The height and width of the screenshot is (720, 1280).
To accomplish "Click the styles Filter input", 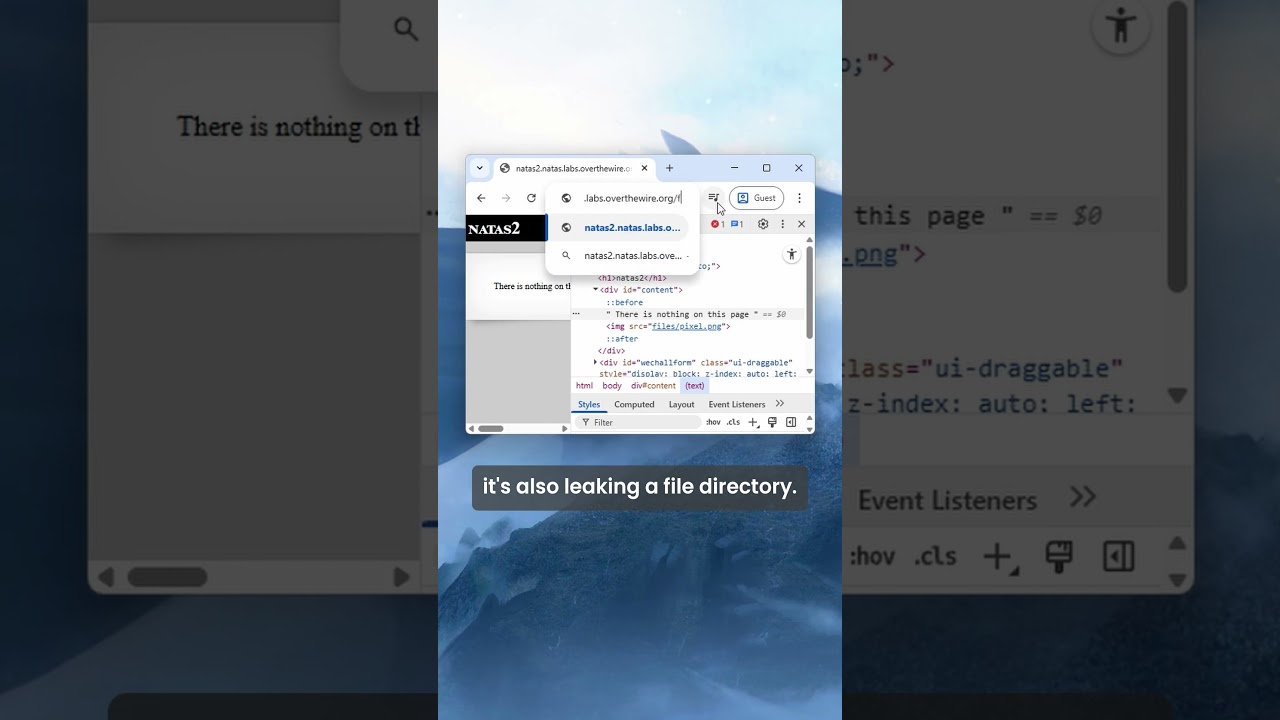I will (639, 422).
